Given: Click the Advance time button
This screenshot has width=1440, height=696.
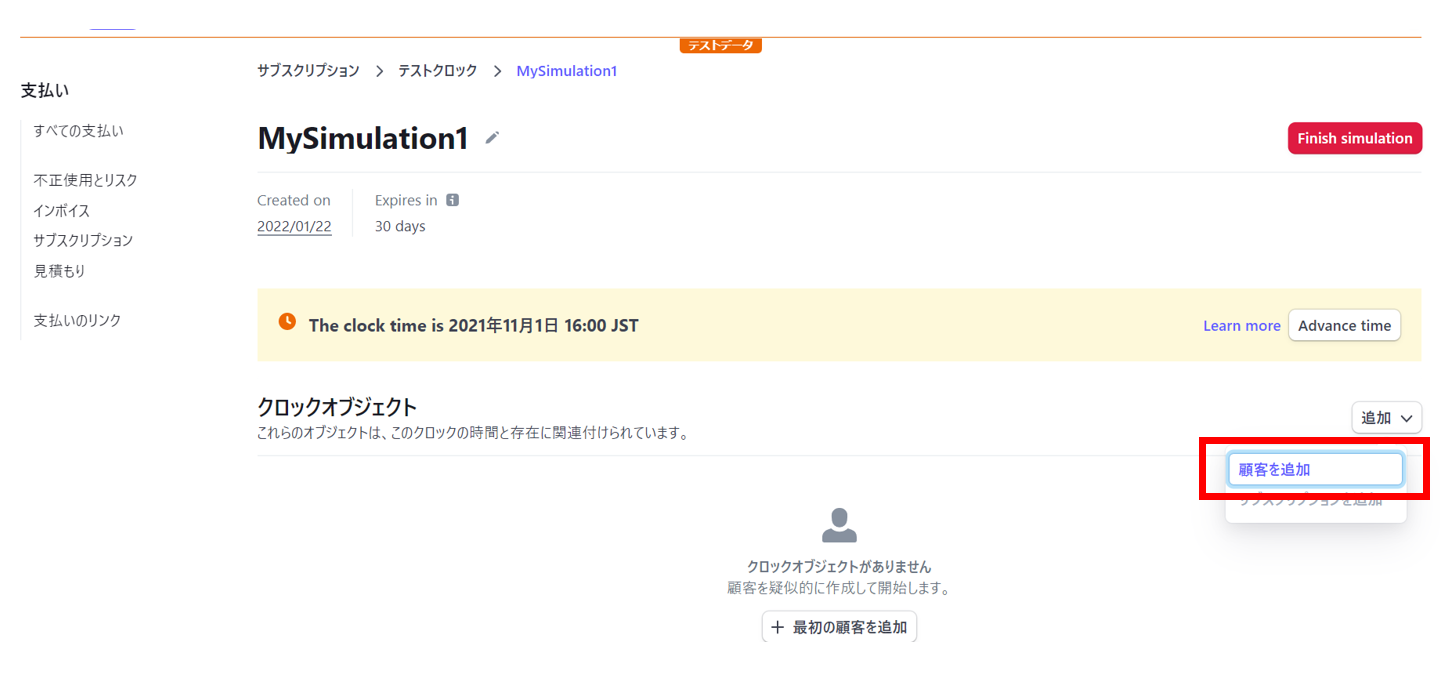Looking at the screenshot, I should pos(1344,325).
